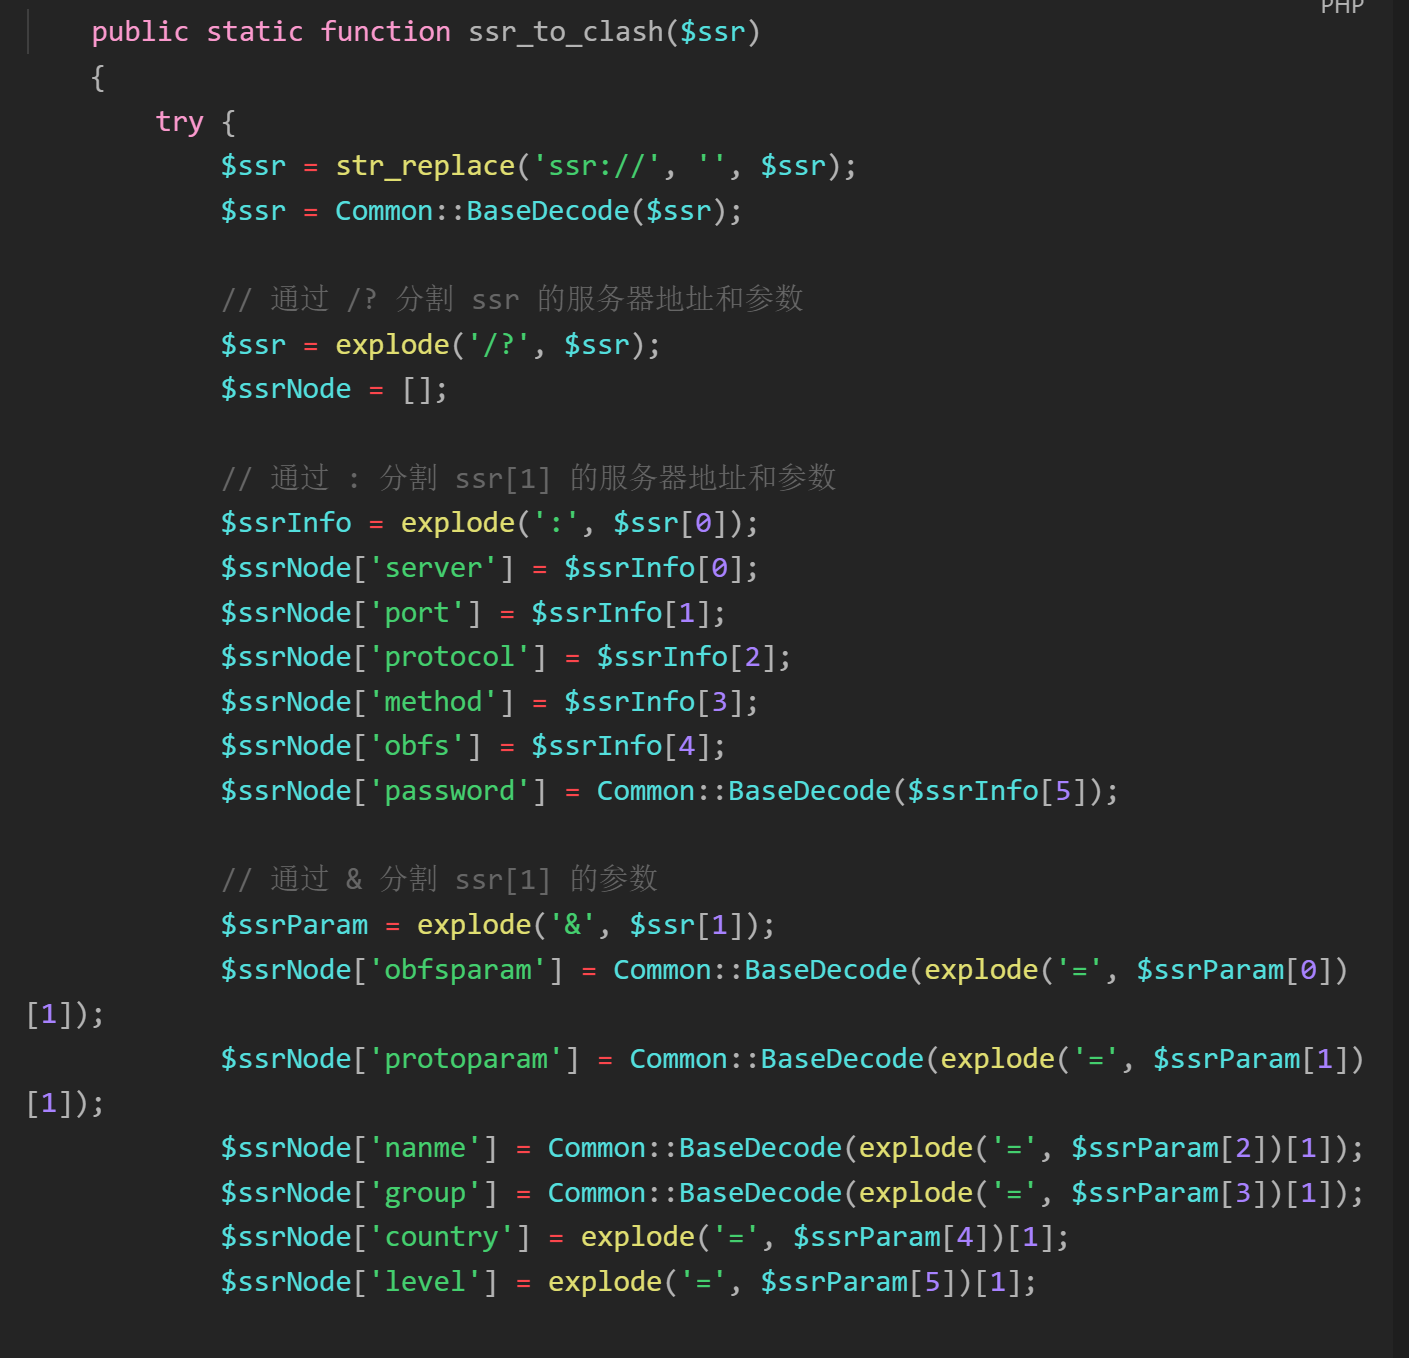Click the opening brace below function declaration
The image size is (1409, 1358).
98,77
